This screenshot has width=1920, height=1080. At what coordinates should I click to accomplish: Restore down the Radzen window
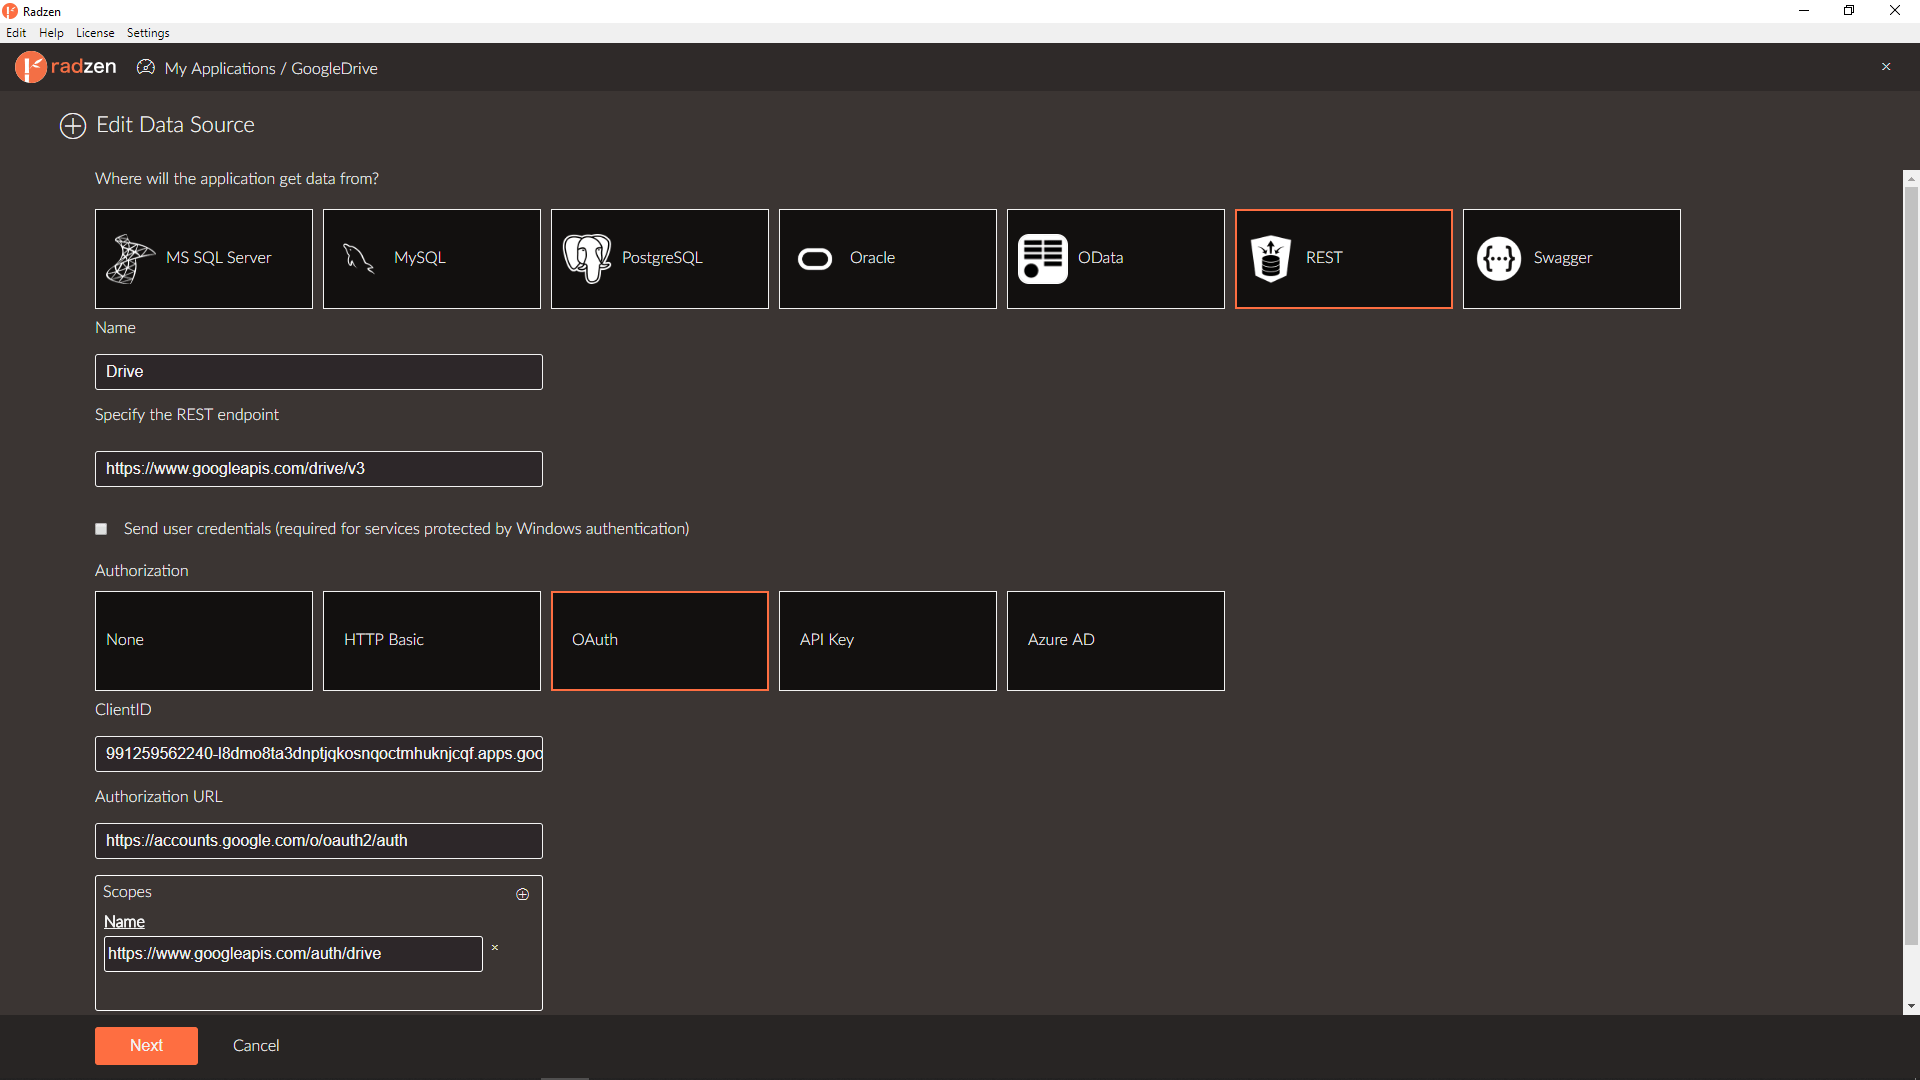(x=1849, y=11)
